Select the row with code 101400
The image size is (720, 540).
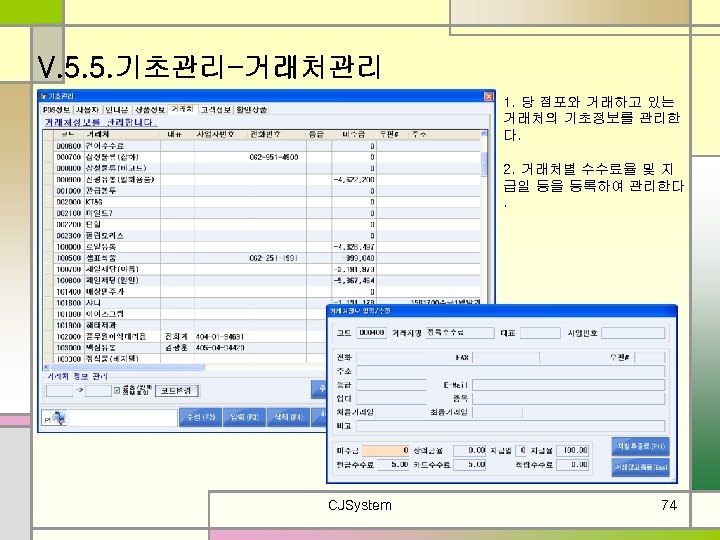(262, 292)
